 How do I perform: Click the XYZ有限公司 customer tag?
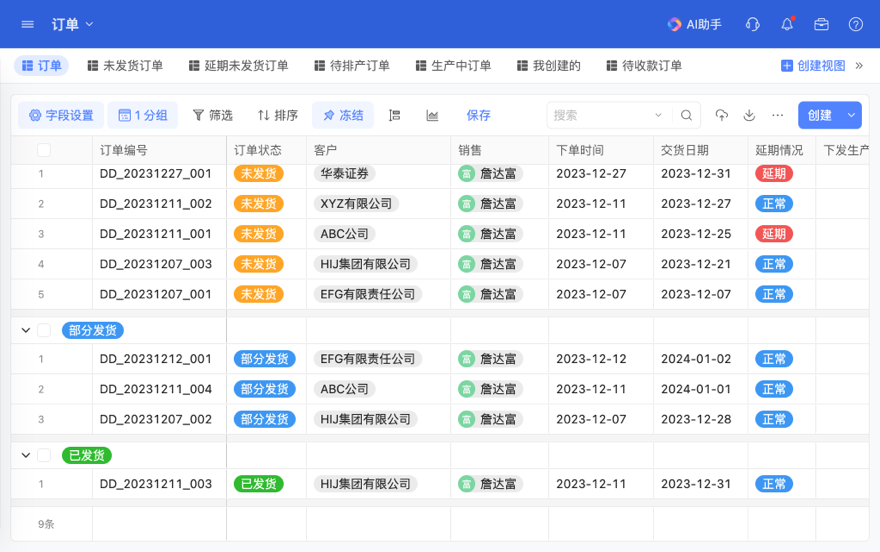tap(356, 204)
